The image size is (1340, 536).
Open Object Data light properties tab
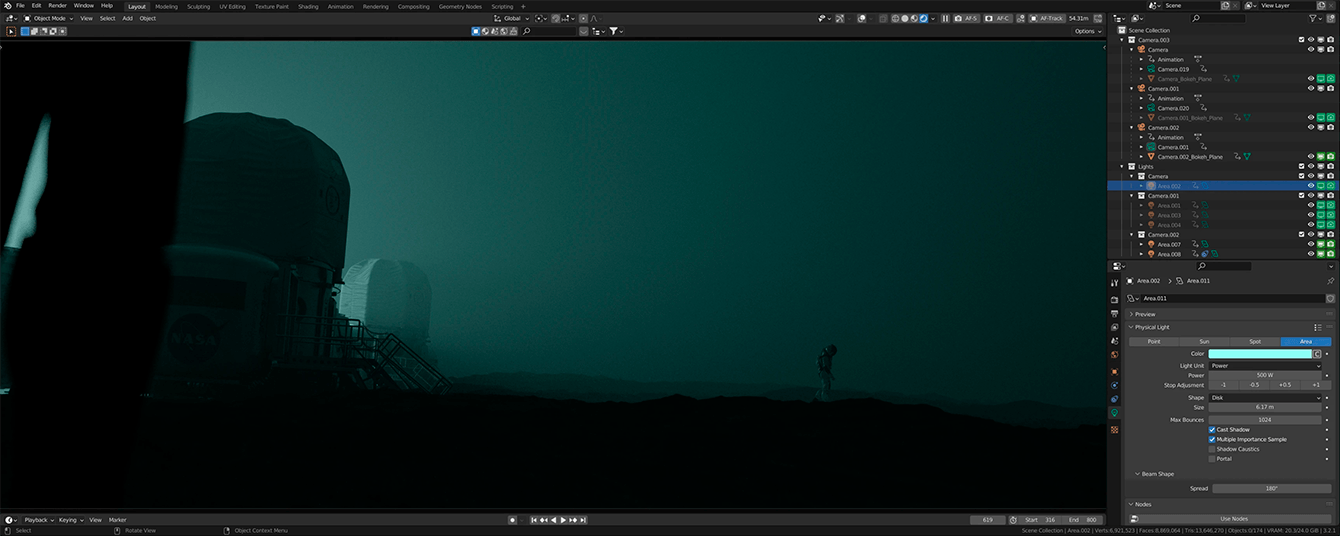click(1115, 412)
